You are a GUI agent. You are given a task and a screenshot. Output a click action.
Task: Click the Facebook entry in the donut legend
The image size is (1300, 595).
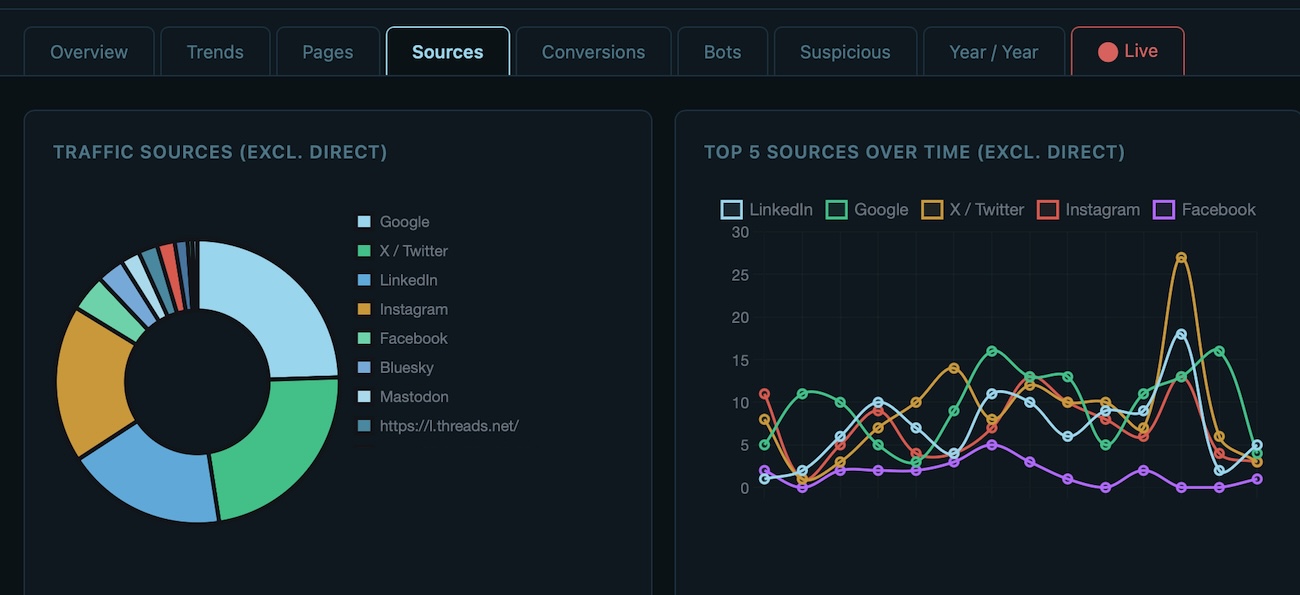(x=413, y=338)
